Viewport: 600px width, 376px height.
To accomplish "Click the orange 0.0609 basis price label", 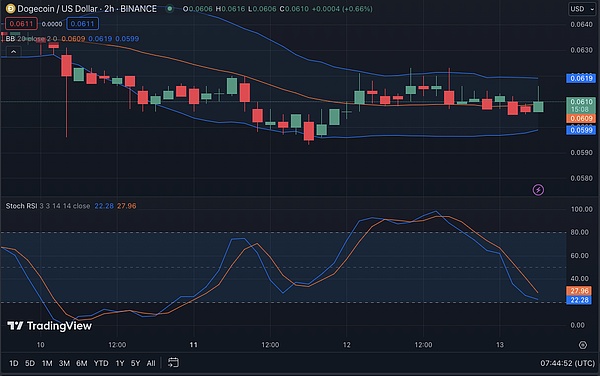I will pyautogui.click(x=581, y=119).
